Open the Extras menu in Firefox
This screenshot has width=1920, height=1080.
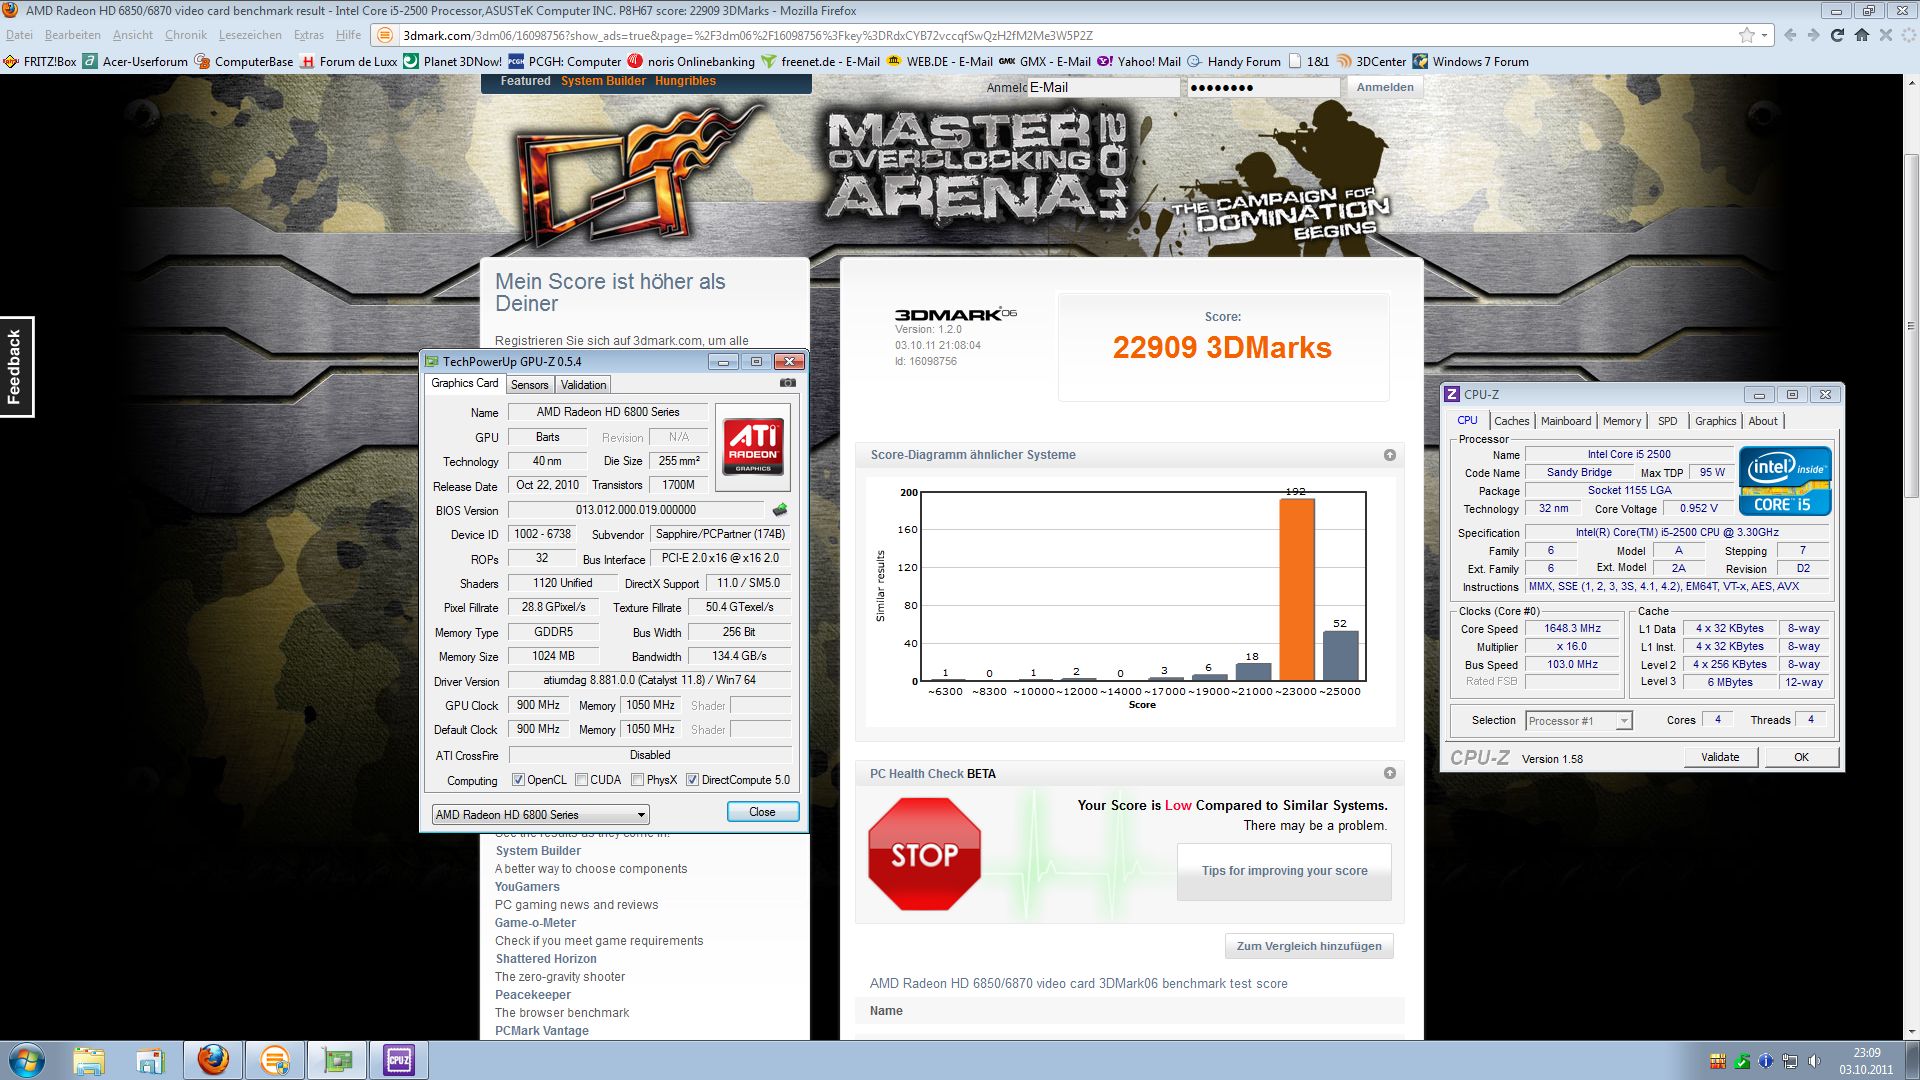pos(308,35)
